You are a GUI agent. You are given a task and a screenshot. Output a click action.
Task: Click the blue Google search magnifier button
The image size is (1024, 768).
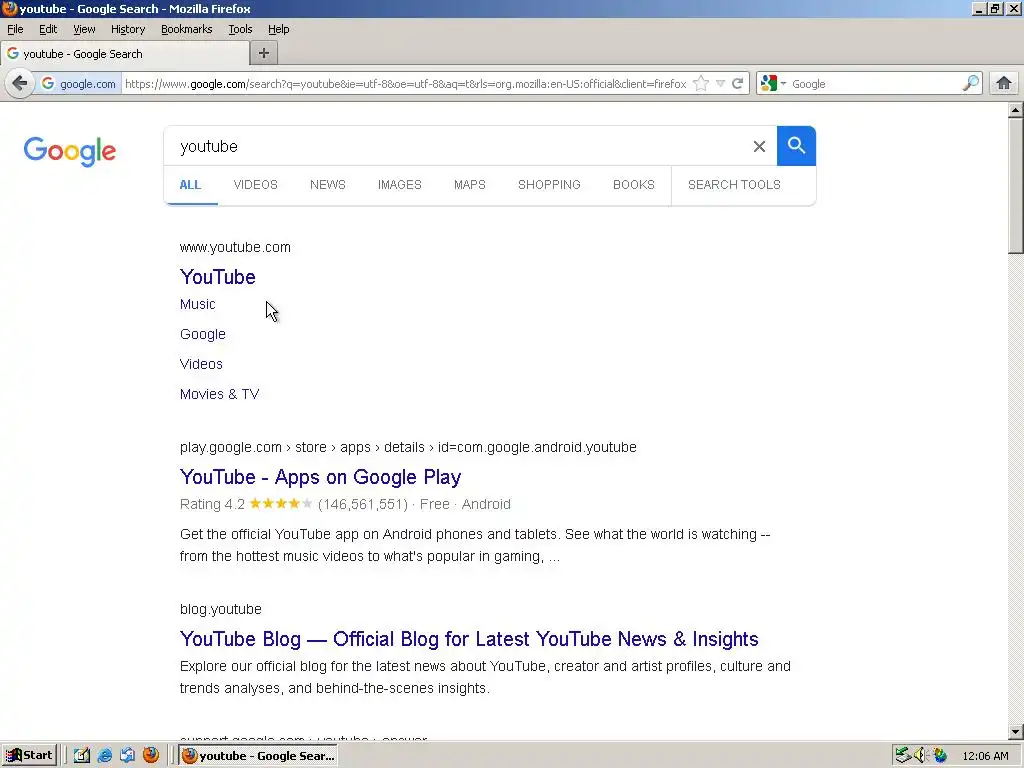[796, 146]
